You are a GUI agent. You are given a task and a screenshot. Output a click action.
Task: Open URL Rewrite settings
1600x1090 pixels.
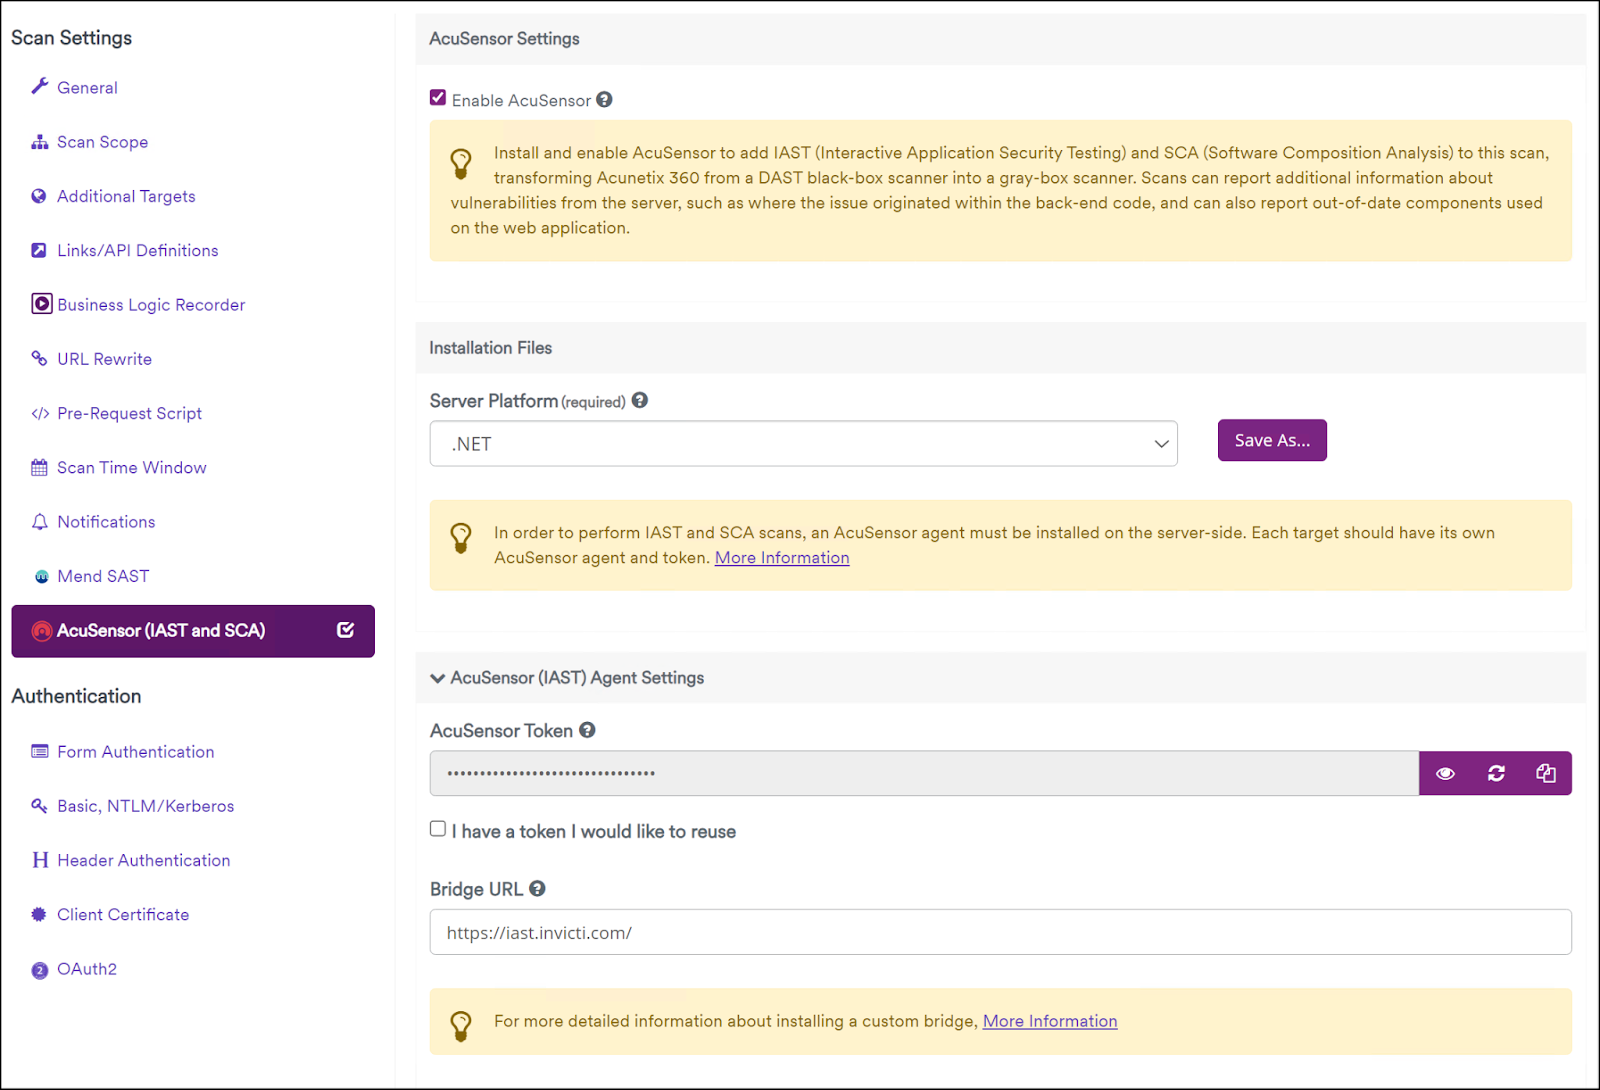click(x=104, y=359)
